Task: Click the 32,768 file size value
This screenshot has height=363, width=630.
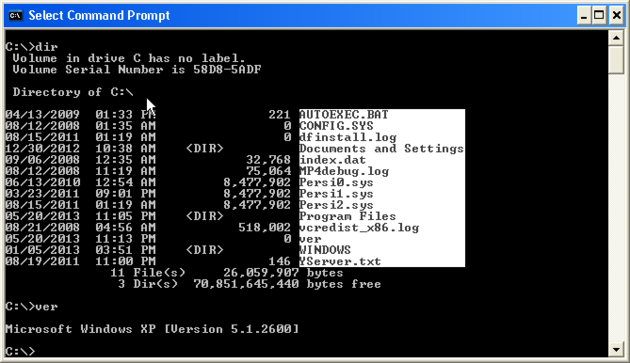Action: 268,160
